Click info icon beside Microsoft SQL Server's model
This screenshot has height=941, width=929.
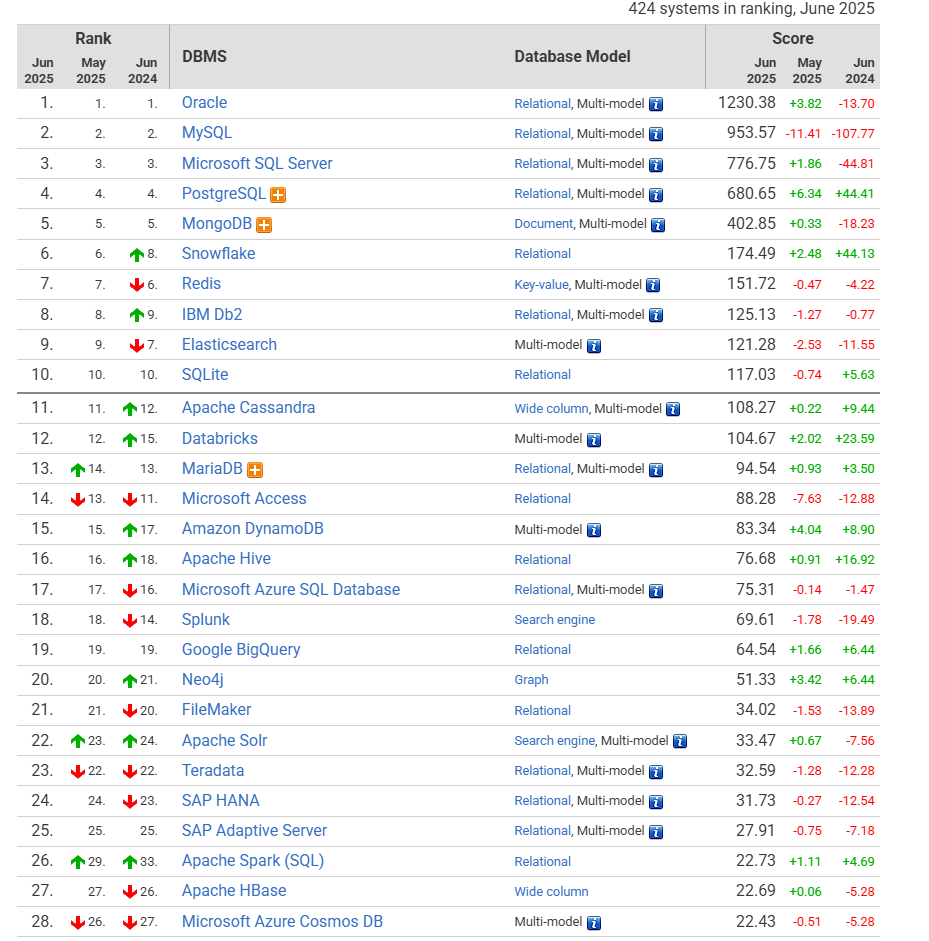pos(656,164)
